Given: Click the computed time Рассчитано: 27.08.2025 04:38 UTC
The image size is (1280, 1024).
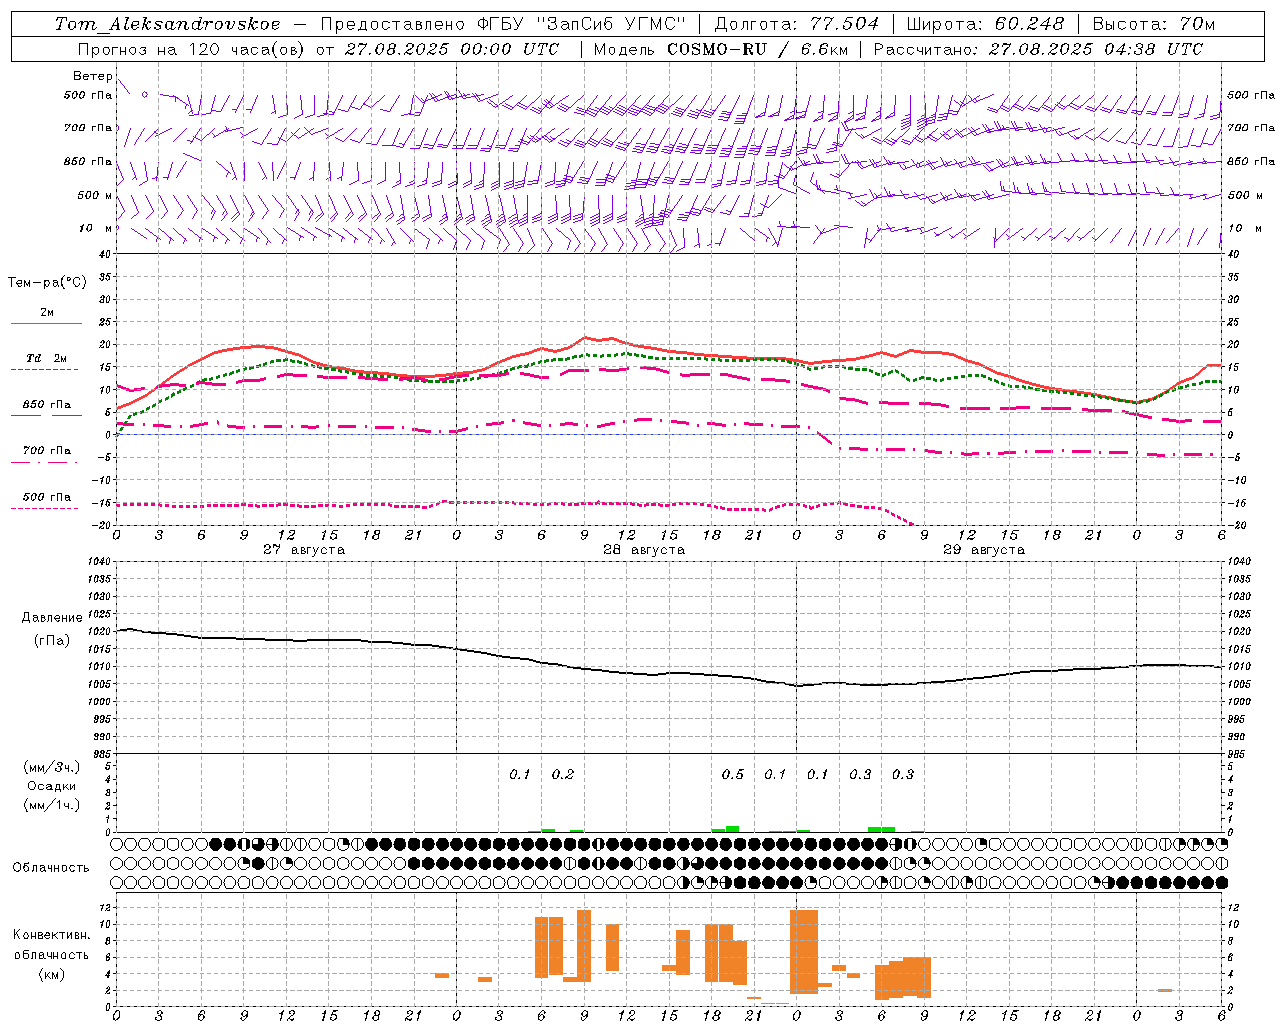Looking at the screenshot, I should [1038, 49].
